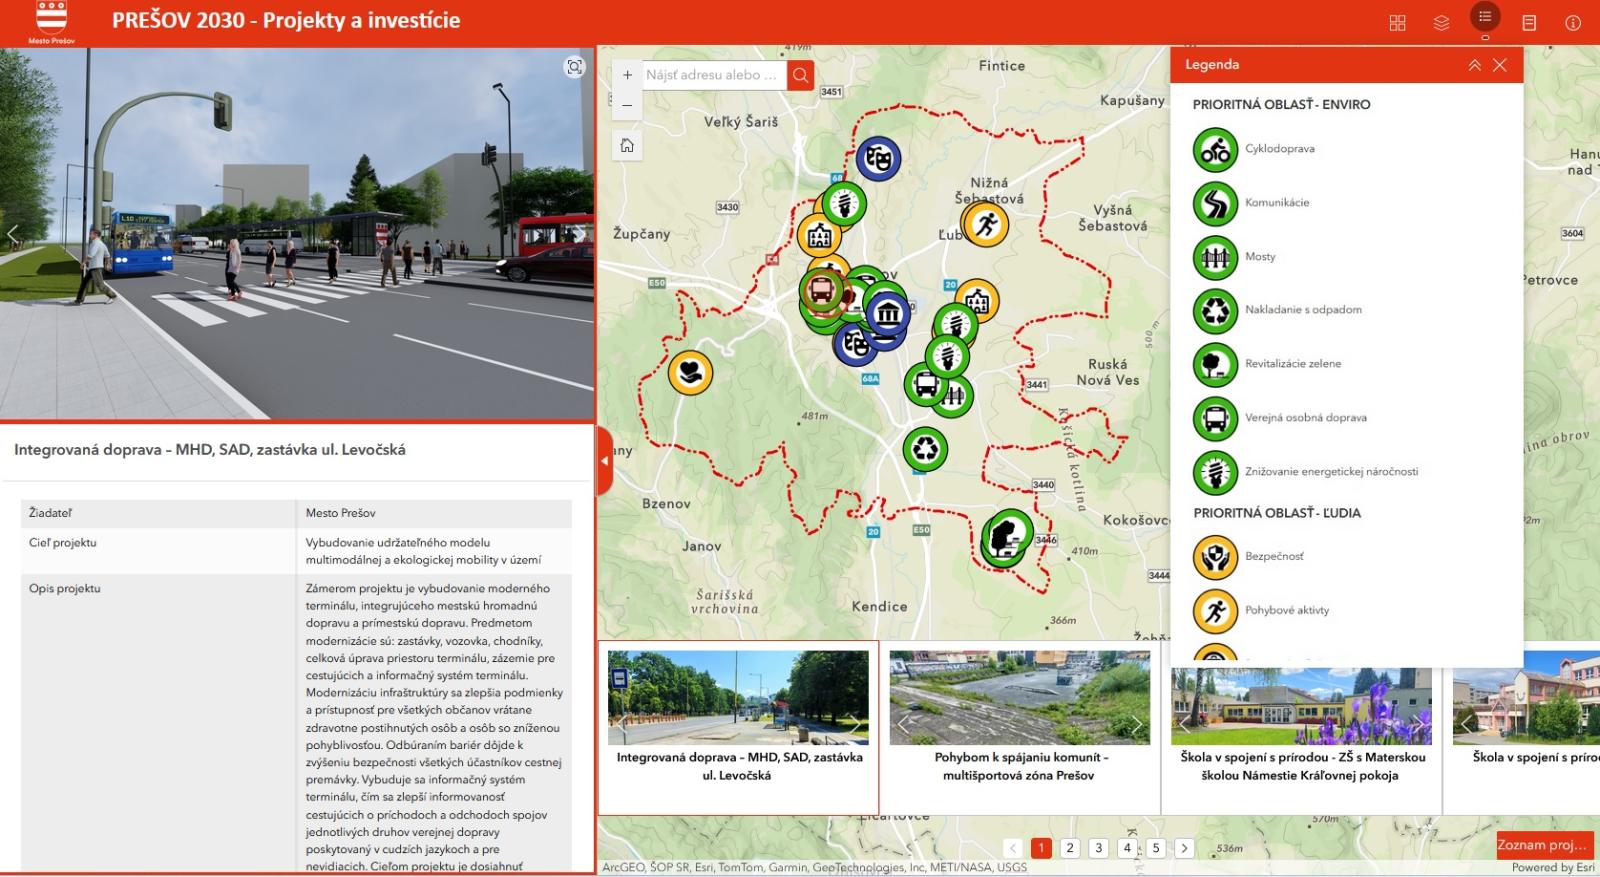Collapse the Legenda panel with double chevron
The width and height of the screenshot is (1600, 877).
(x=1474, y=65)
